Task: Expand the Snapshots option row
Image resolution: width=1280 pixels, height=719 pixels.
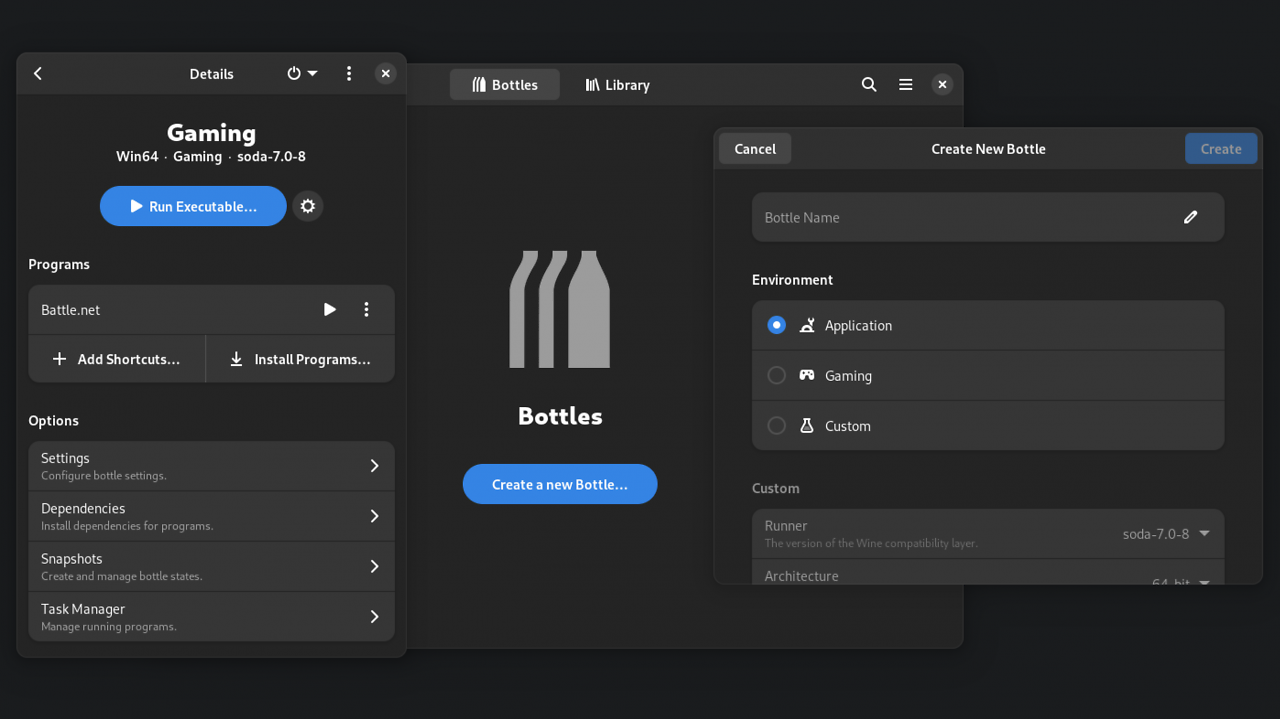Action: coord(212,567)
